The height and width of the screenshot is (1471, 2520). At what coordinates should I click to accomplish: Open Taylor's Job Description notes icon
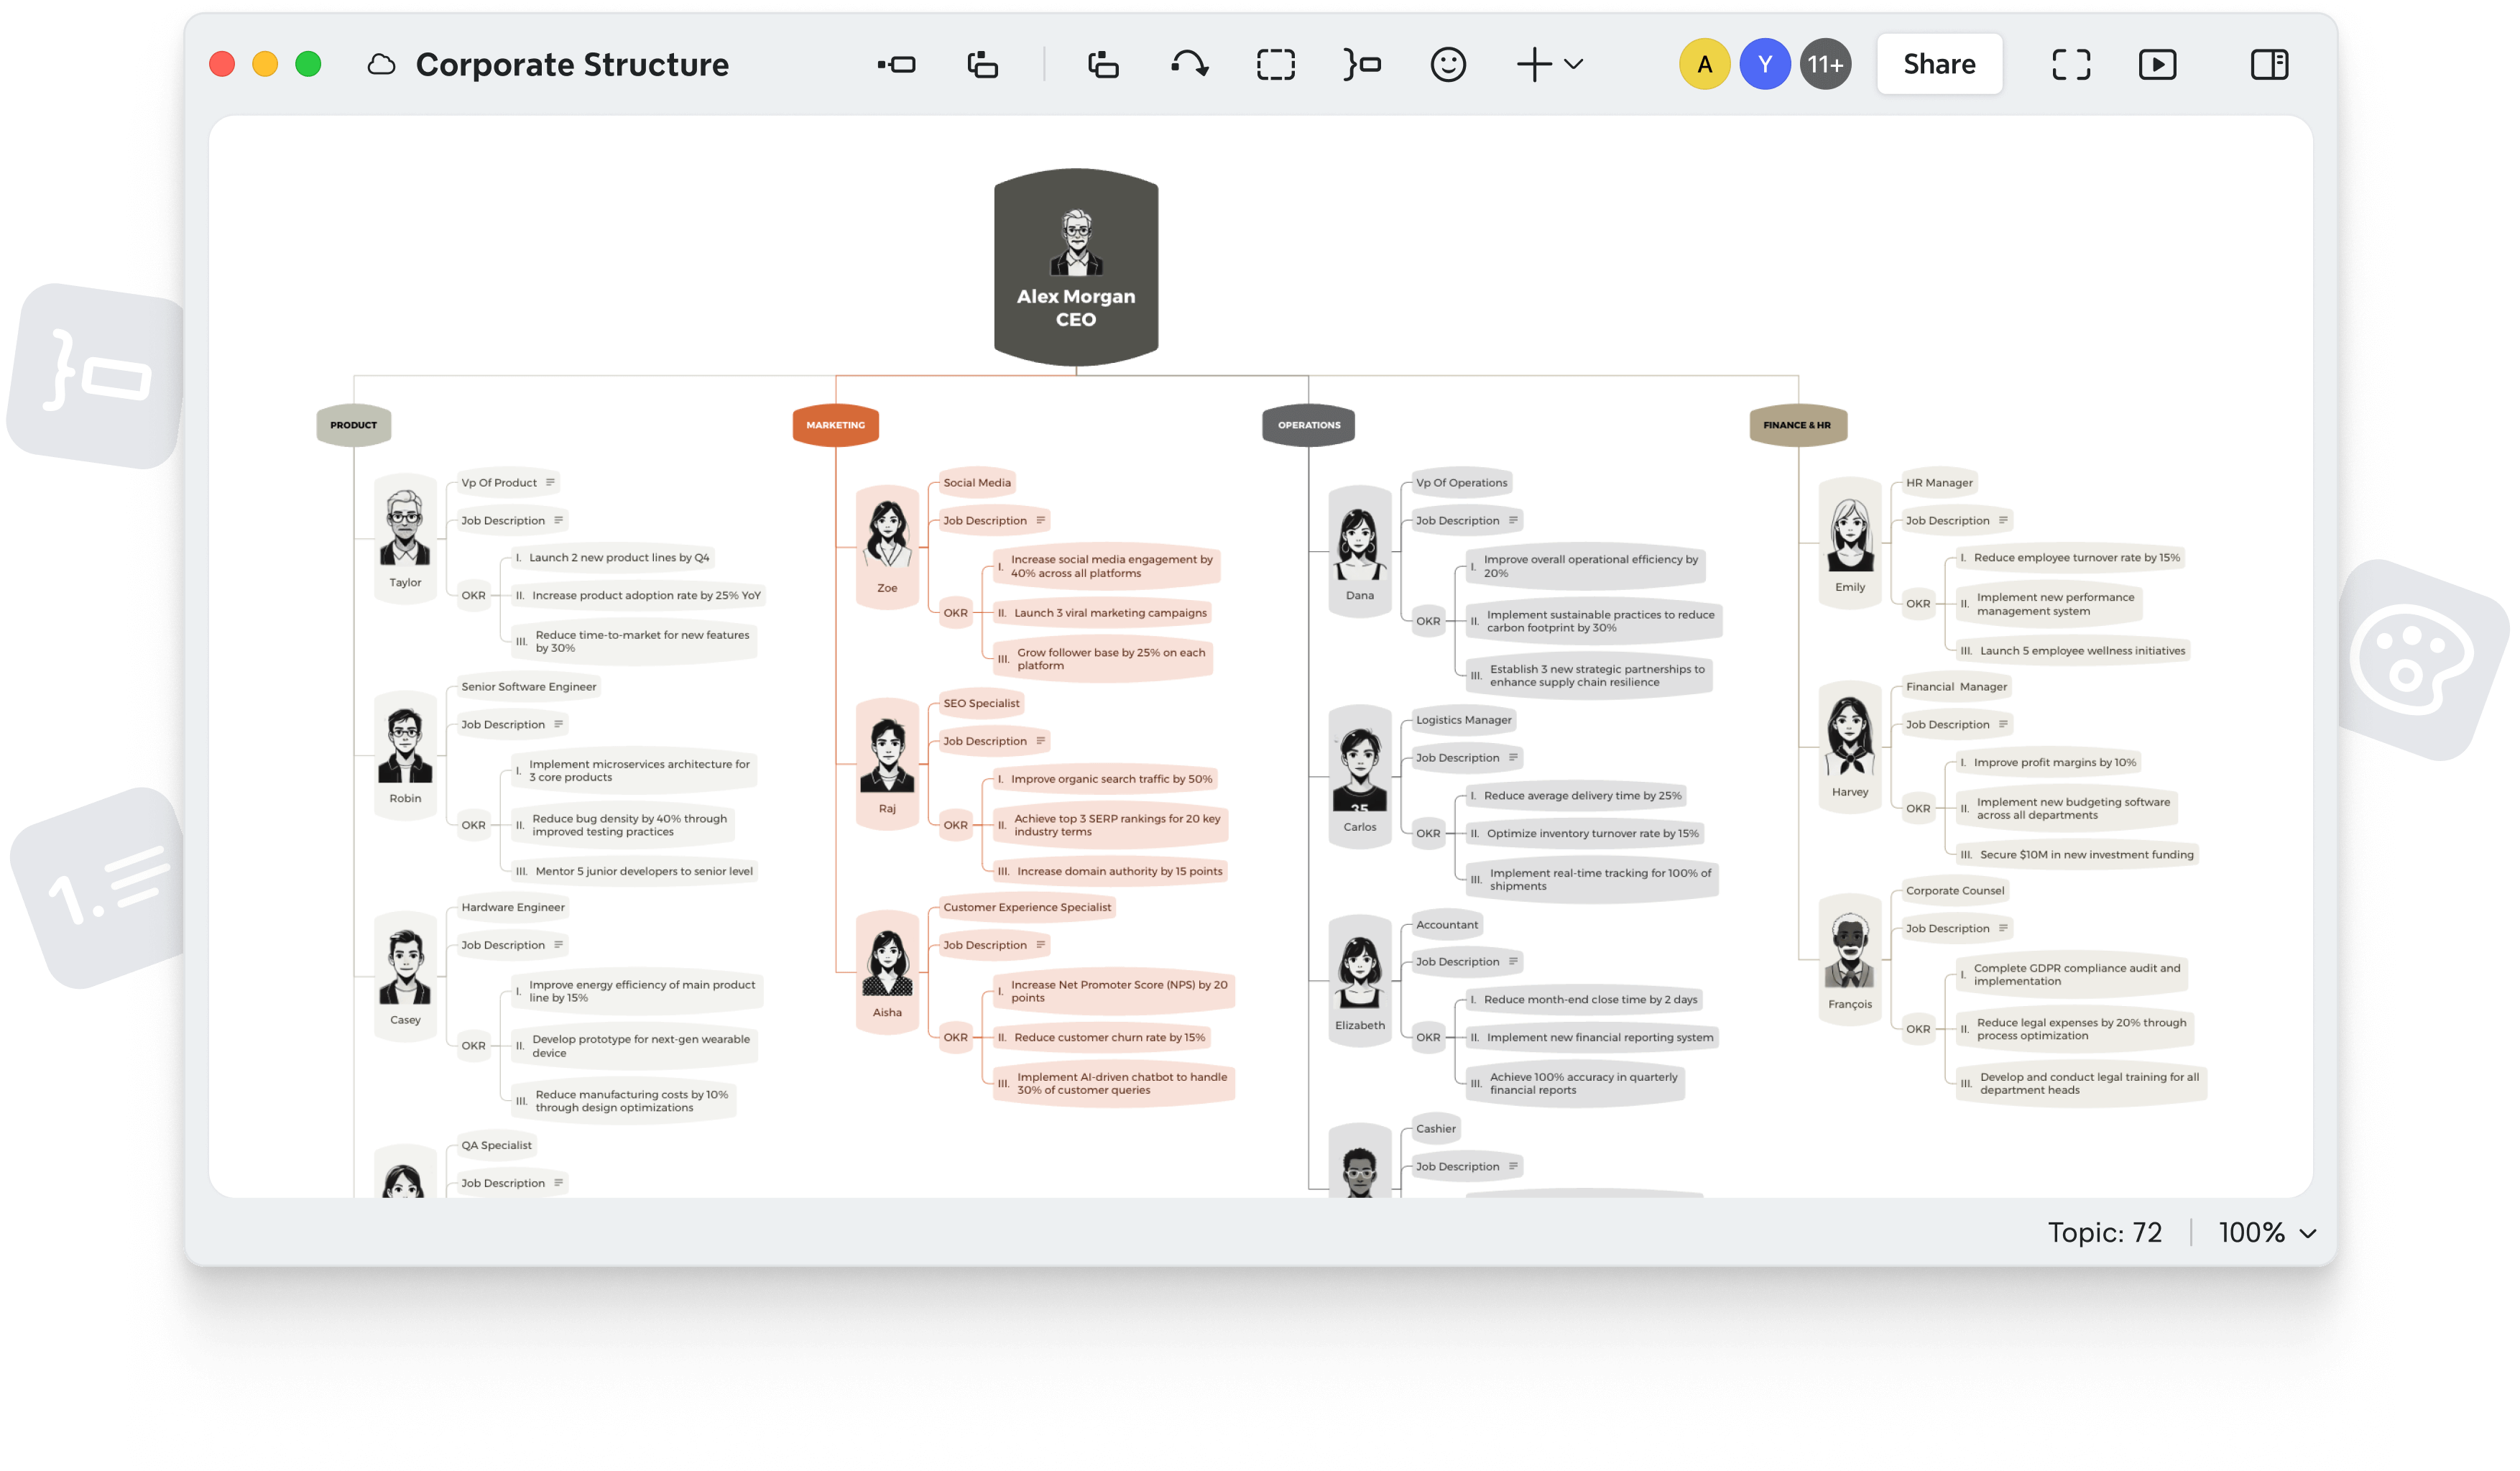click(557, 520)
